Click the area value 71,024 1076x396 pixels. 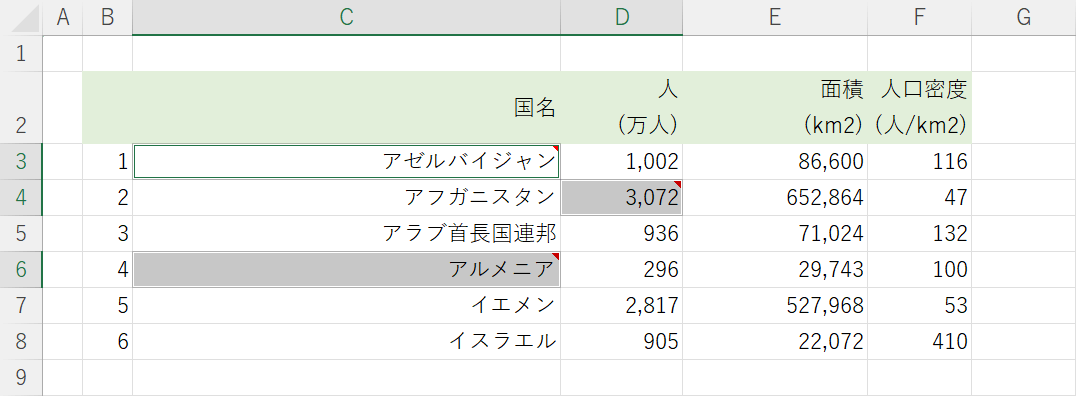775,234
